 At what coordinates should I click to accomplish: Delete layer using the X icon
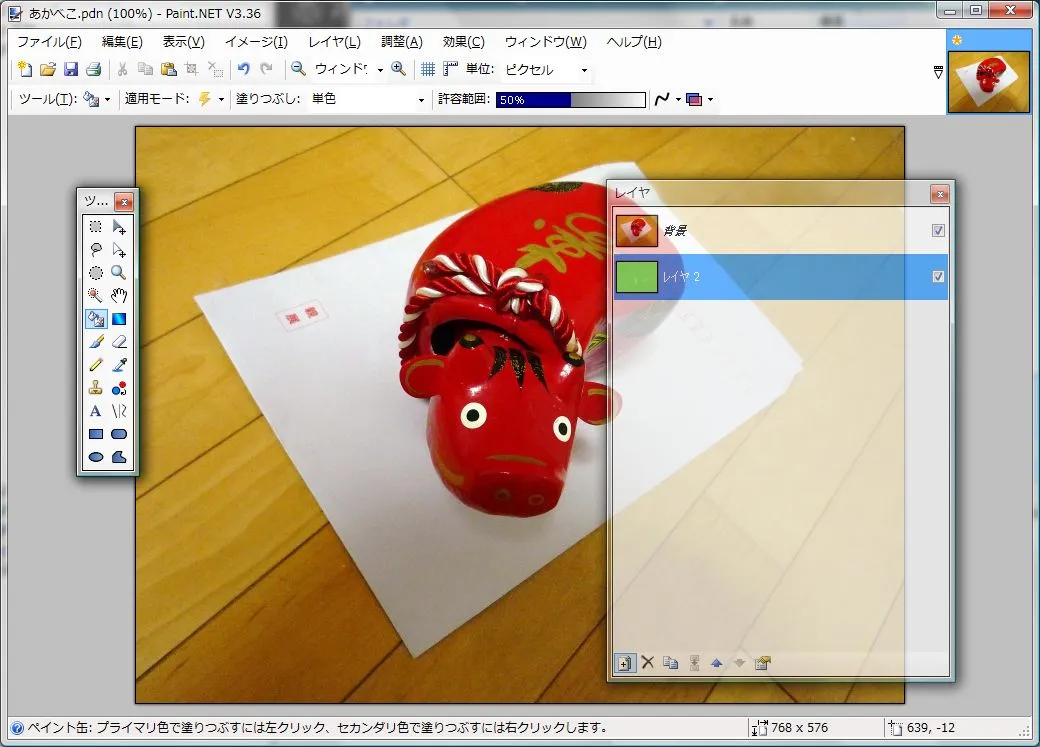point(647,663)
